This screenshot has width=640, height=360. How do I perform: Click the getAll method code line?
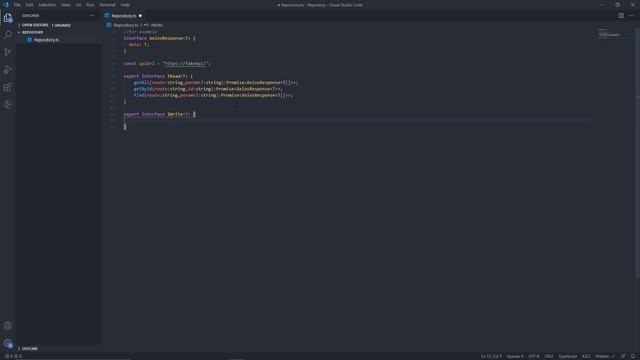216,82
